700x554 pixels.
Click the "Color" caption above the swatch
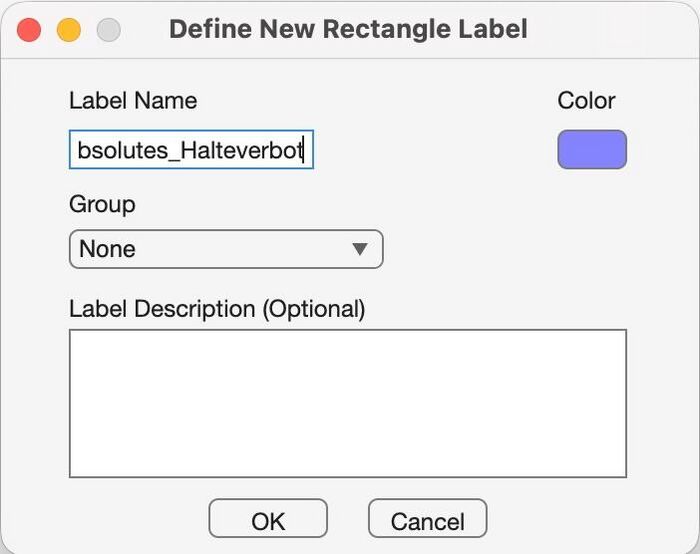click(x=586, y=101)
